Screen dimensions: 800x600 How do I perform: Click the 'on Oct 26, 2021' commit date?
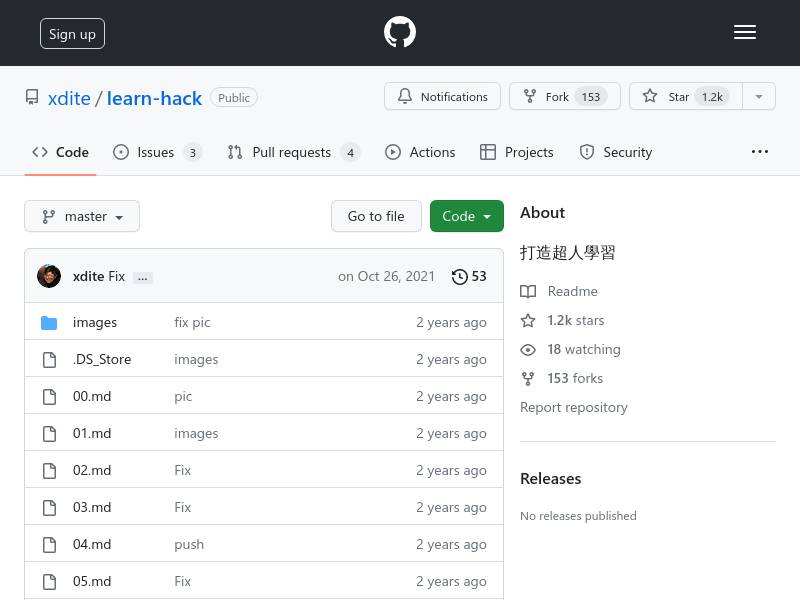(386, 277)
